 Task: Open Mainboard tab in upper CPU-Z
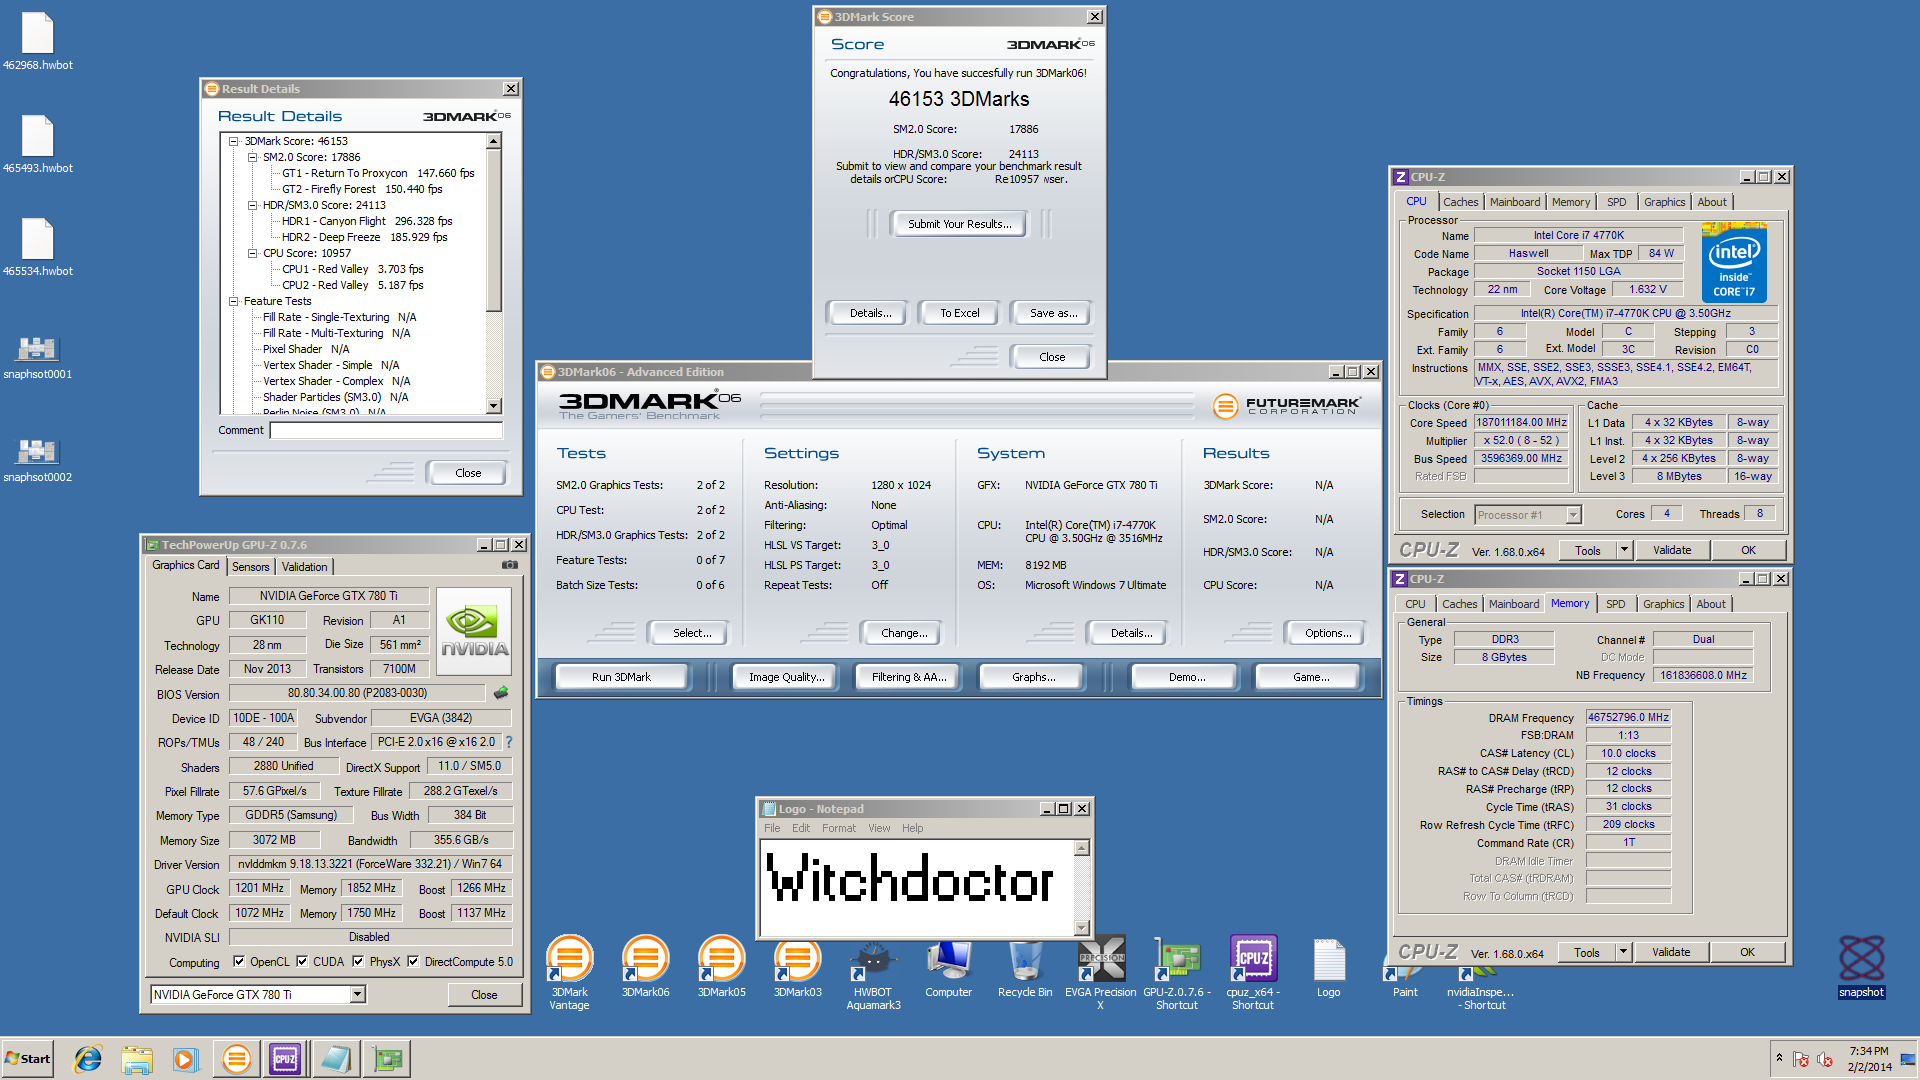1515,202
